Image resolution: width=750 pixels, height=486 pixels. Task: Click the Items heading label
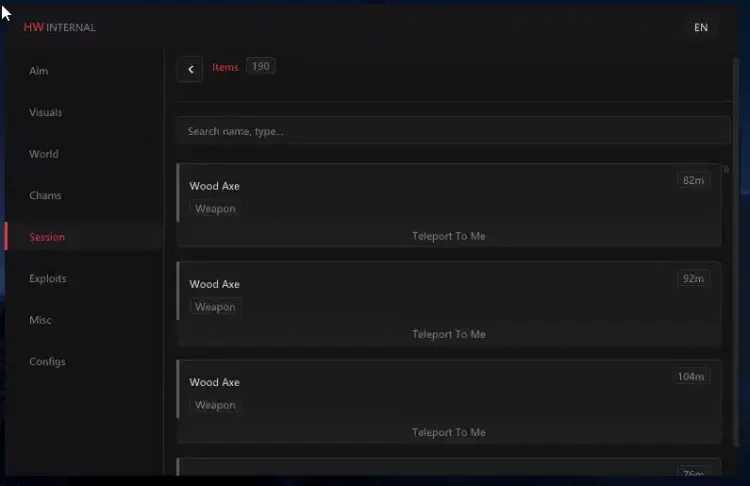pyautogui.click(x=225, y=67)
